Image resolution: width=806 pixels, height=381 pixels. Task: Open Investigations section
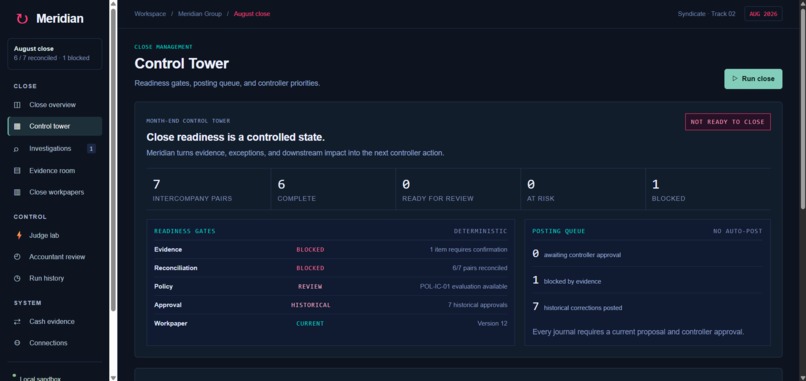tap(54, 149)
